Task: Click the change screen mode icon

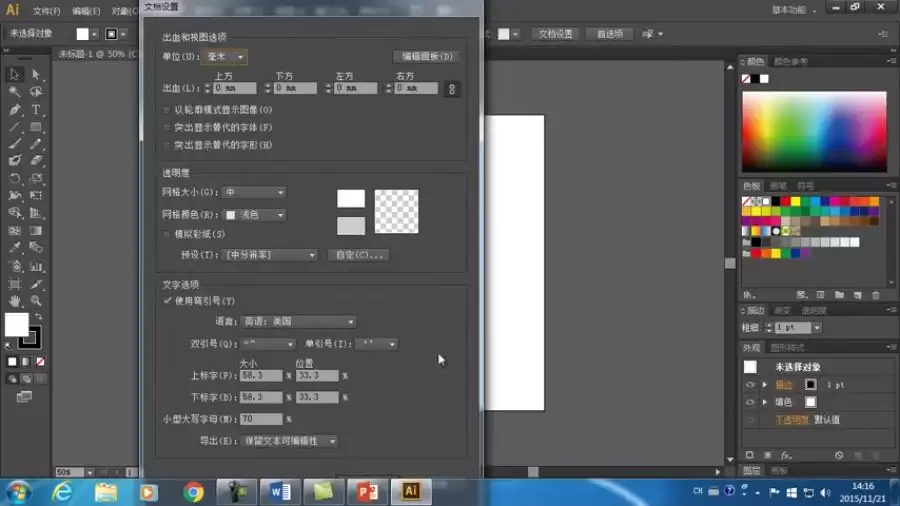Action: click(x=24, y=397)
